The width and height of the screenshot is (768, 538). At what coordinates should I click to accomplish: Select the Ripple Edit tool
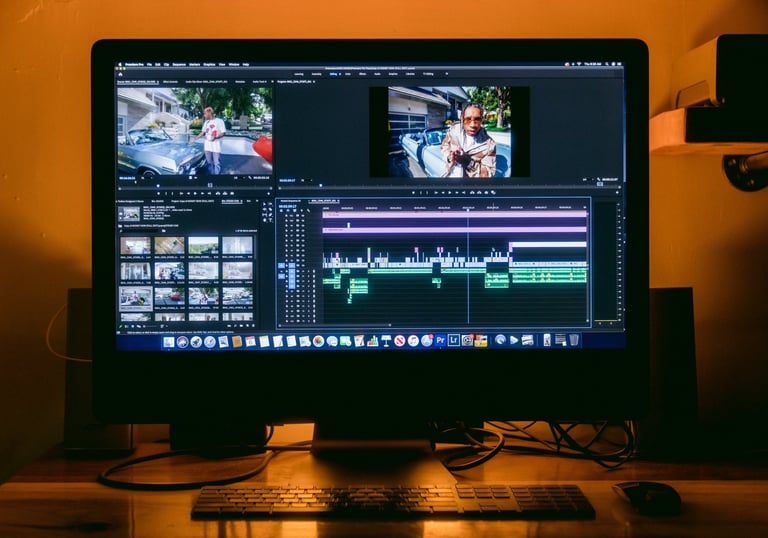pos(264,209)
